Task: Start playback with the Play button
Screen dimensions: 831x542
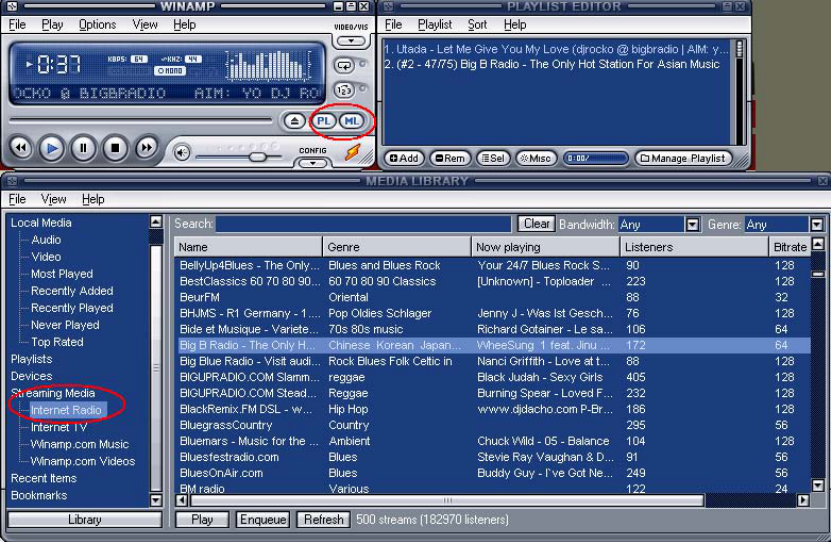Action: [52, 148]
